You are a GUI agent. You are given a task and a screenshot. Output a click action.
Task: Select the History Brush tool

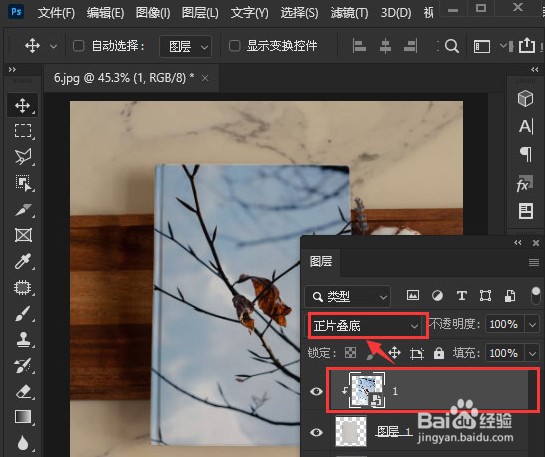pos(23,366)
